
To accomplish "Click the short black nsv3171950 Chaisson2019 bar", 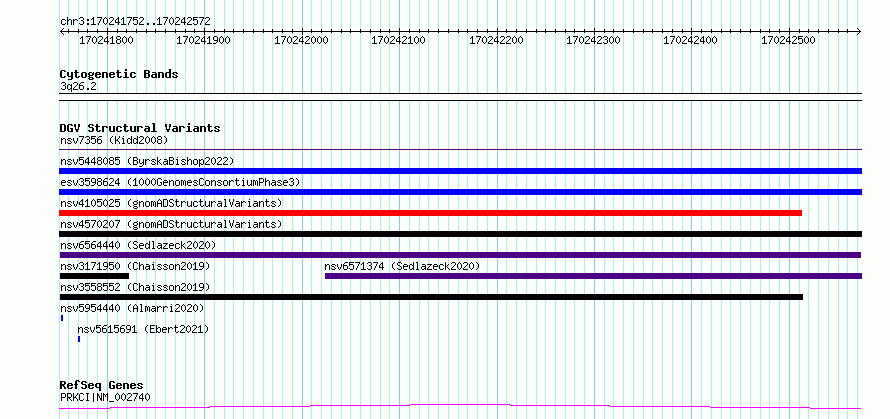I will coord(94,276).
